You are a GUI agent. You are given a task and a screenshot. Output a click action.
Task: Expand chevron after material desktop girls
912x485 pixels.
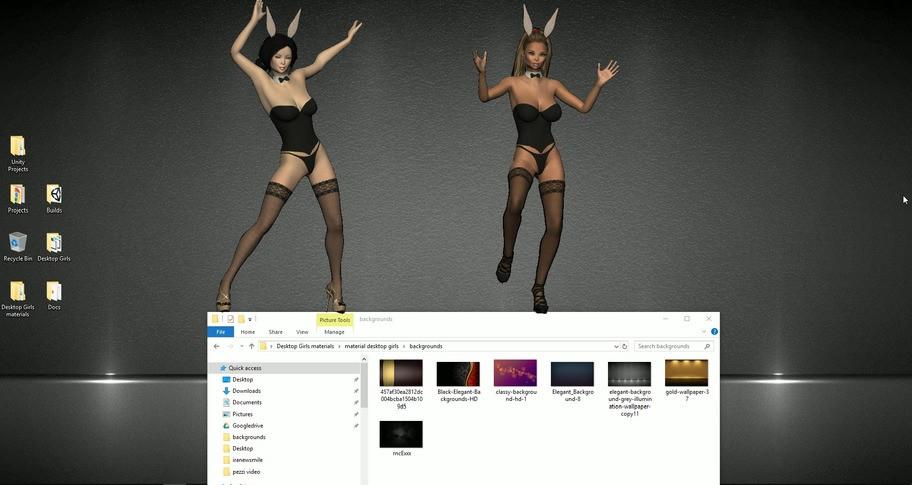click(x=404, y=346)
